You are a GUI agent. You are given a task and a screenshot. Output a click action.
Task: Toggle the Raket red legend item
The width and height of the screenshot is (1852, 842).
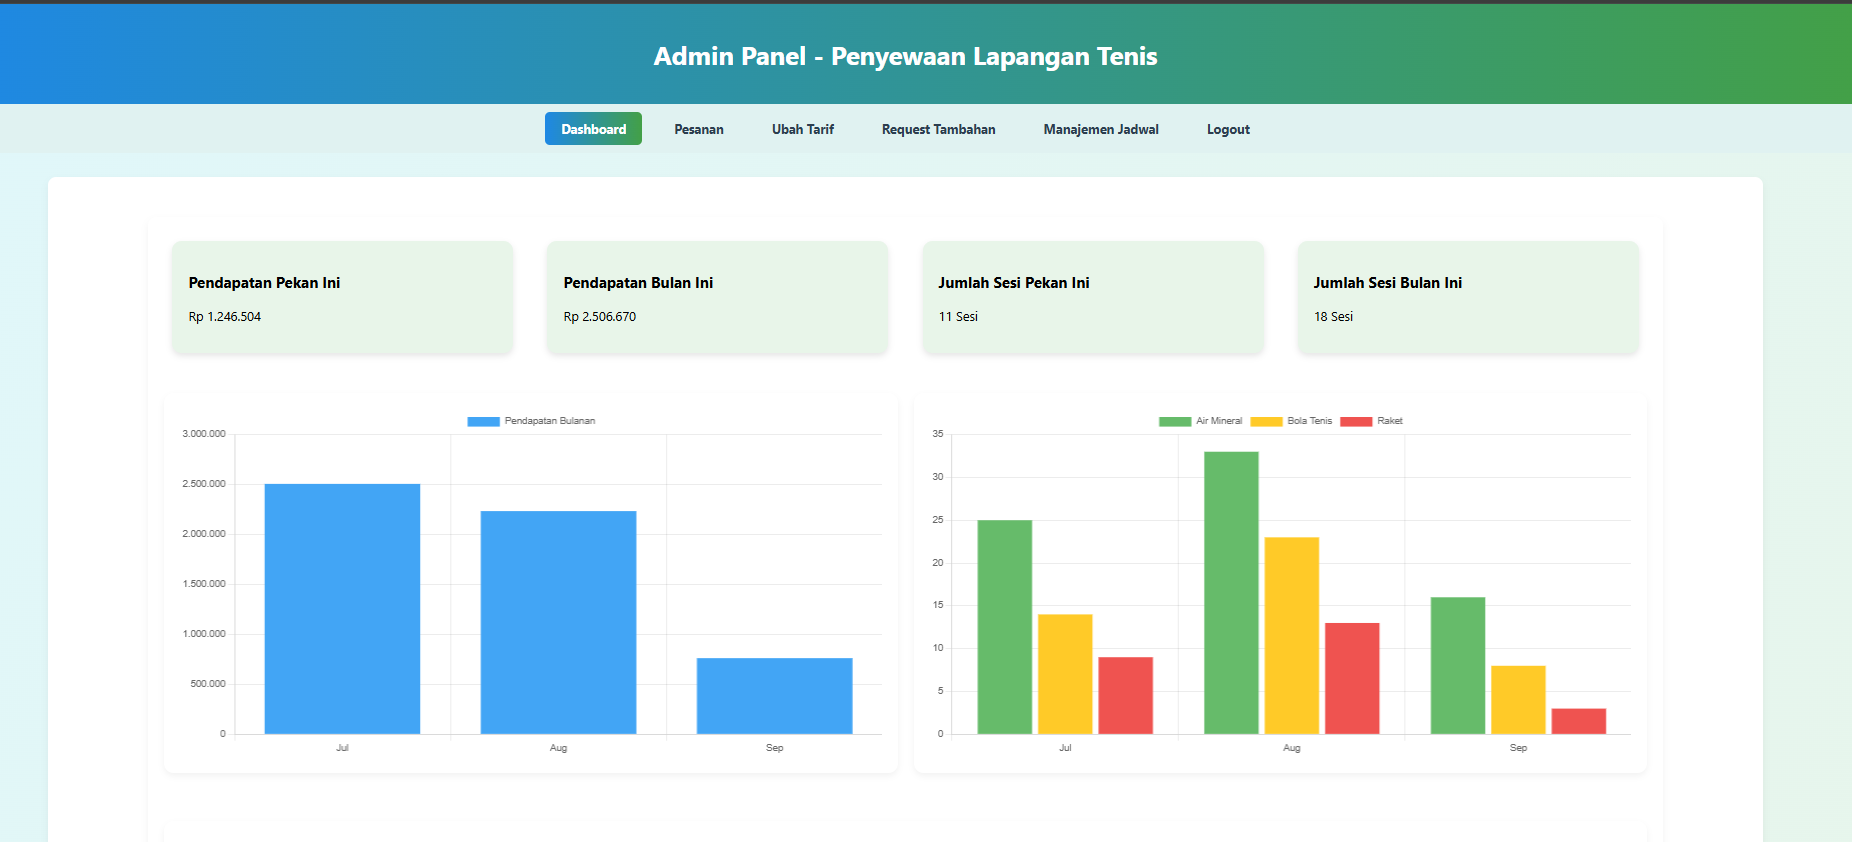tap(1356, 421)
